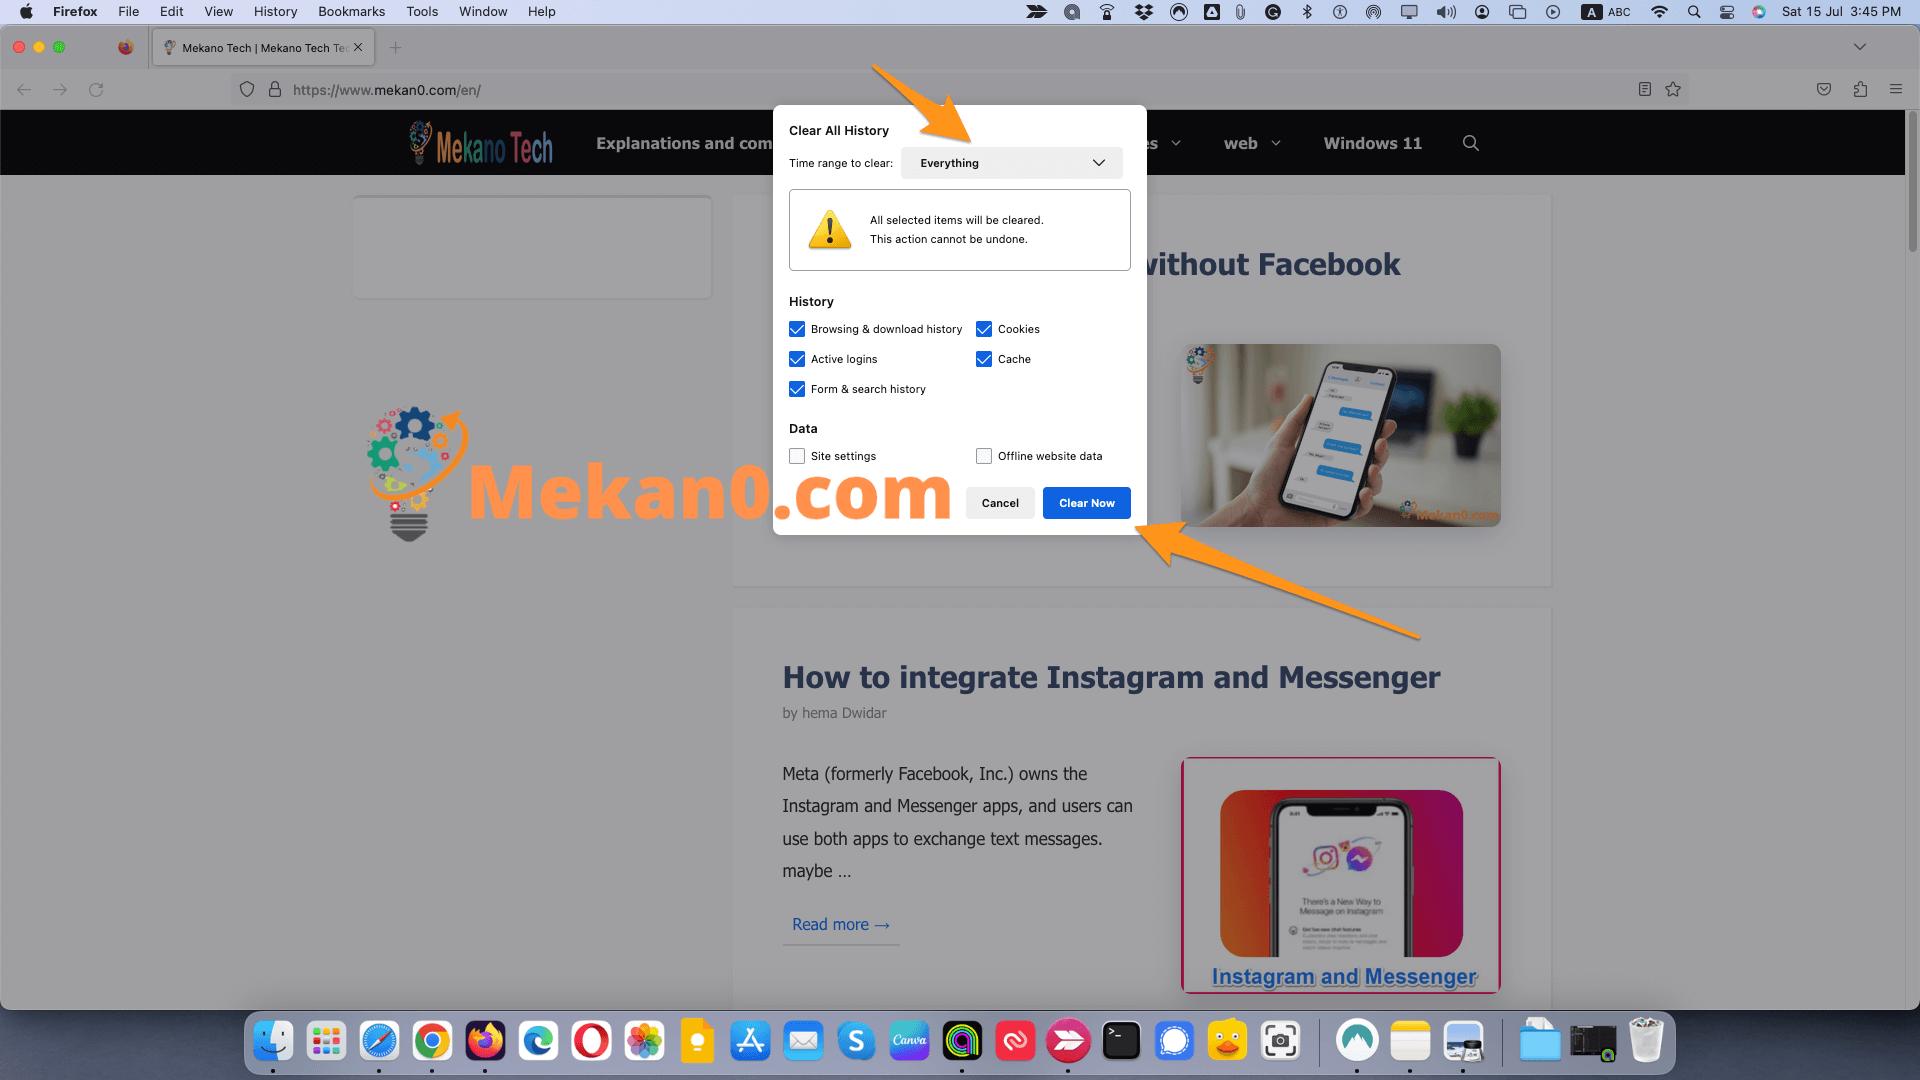Open Terminal app in dock
Screen dimensions: 1920x1080
click(x=1122, y=1040)
